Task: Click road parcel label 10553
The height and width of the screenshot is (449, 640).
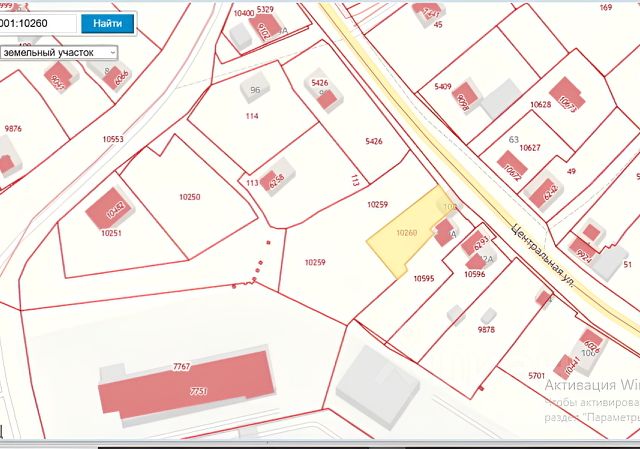Action: click(113, 139)
